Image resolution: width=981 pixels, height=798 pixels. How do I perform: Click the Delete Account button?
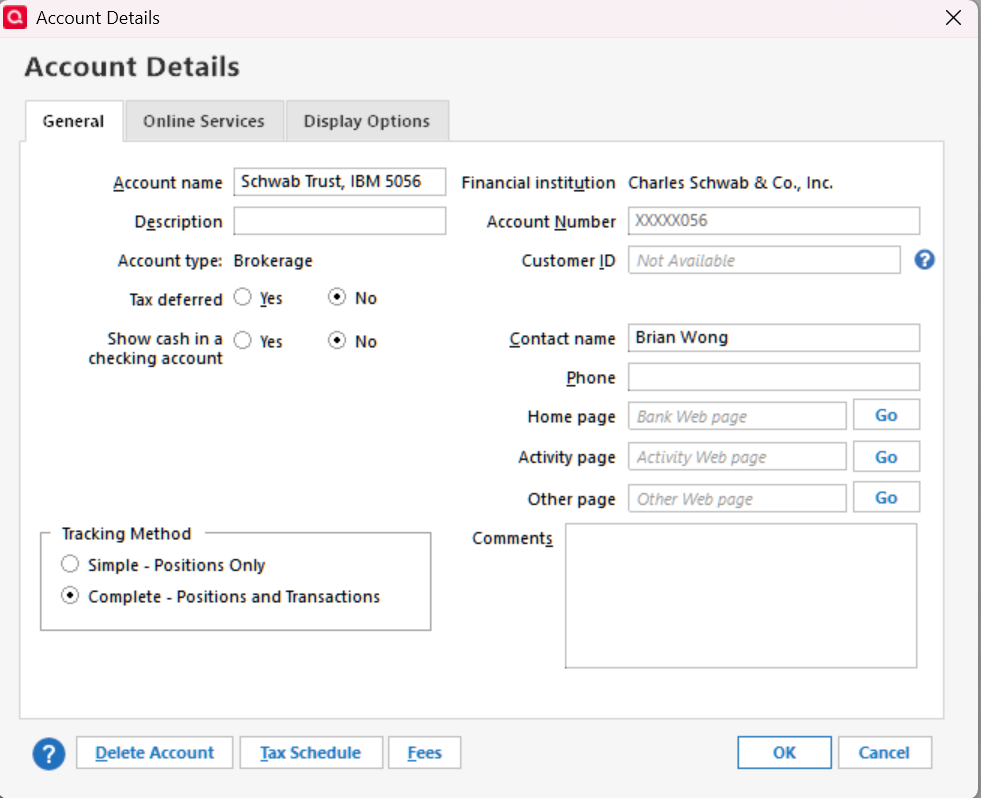[x=155, y=752]
